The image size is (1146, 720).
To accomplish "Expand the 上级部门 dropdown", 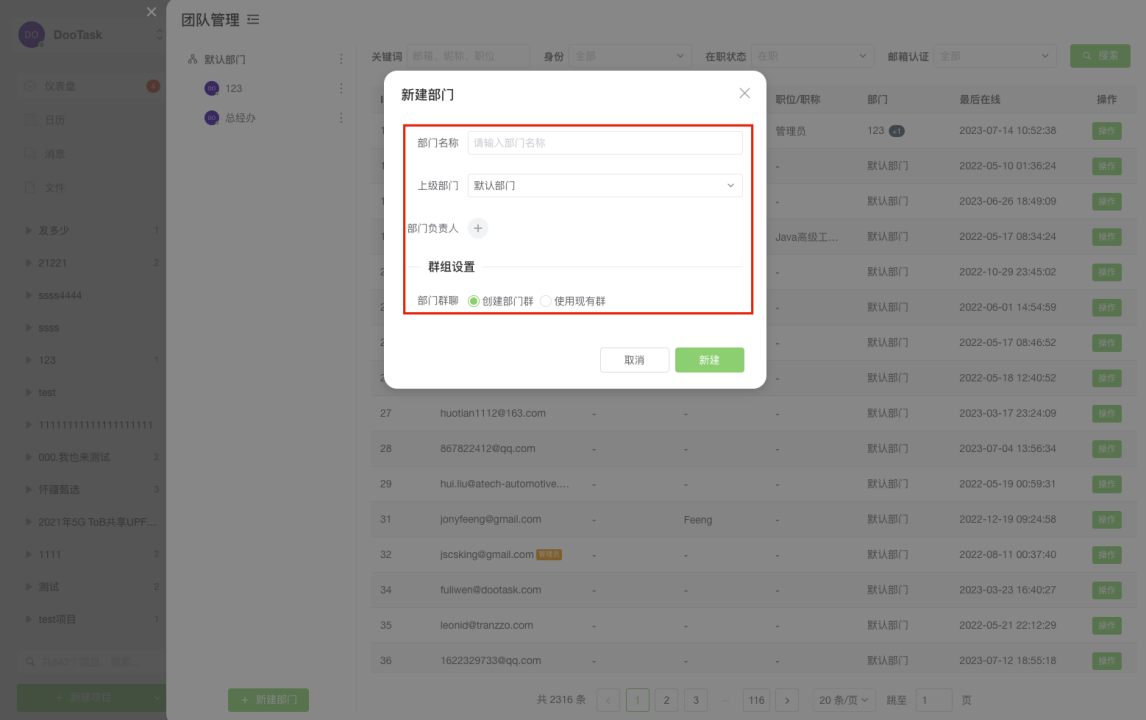I will coord(605,185).
